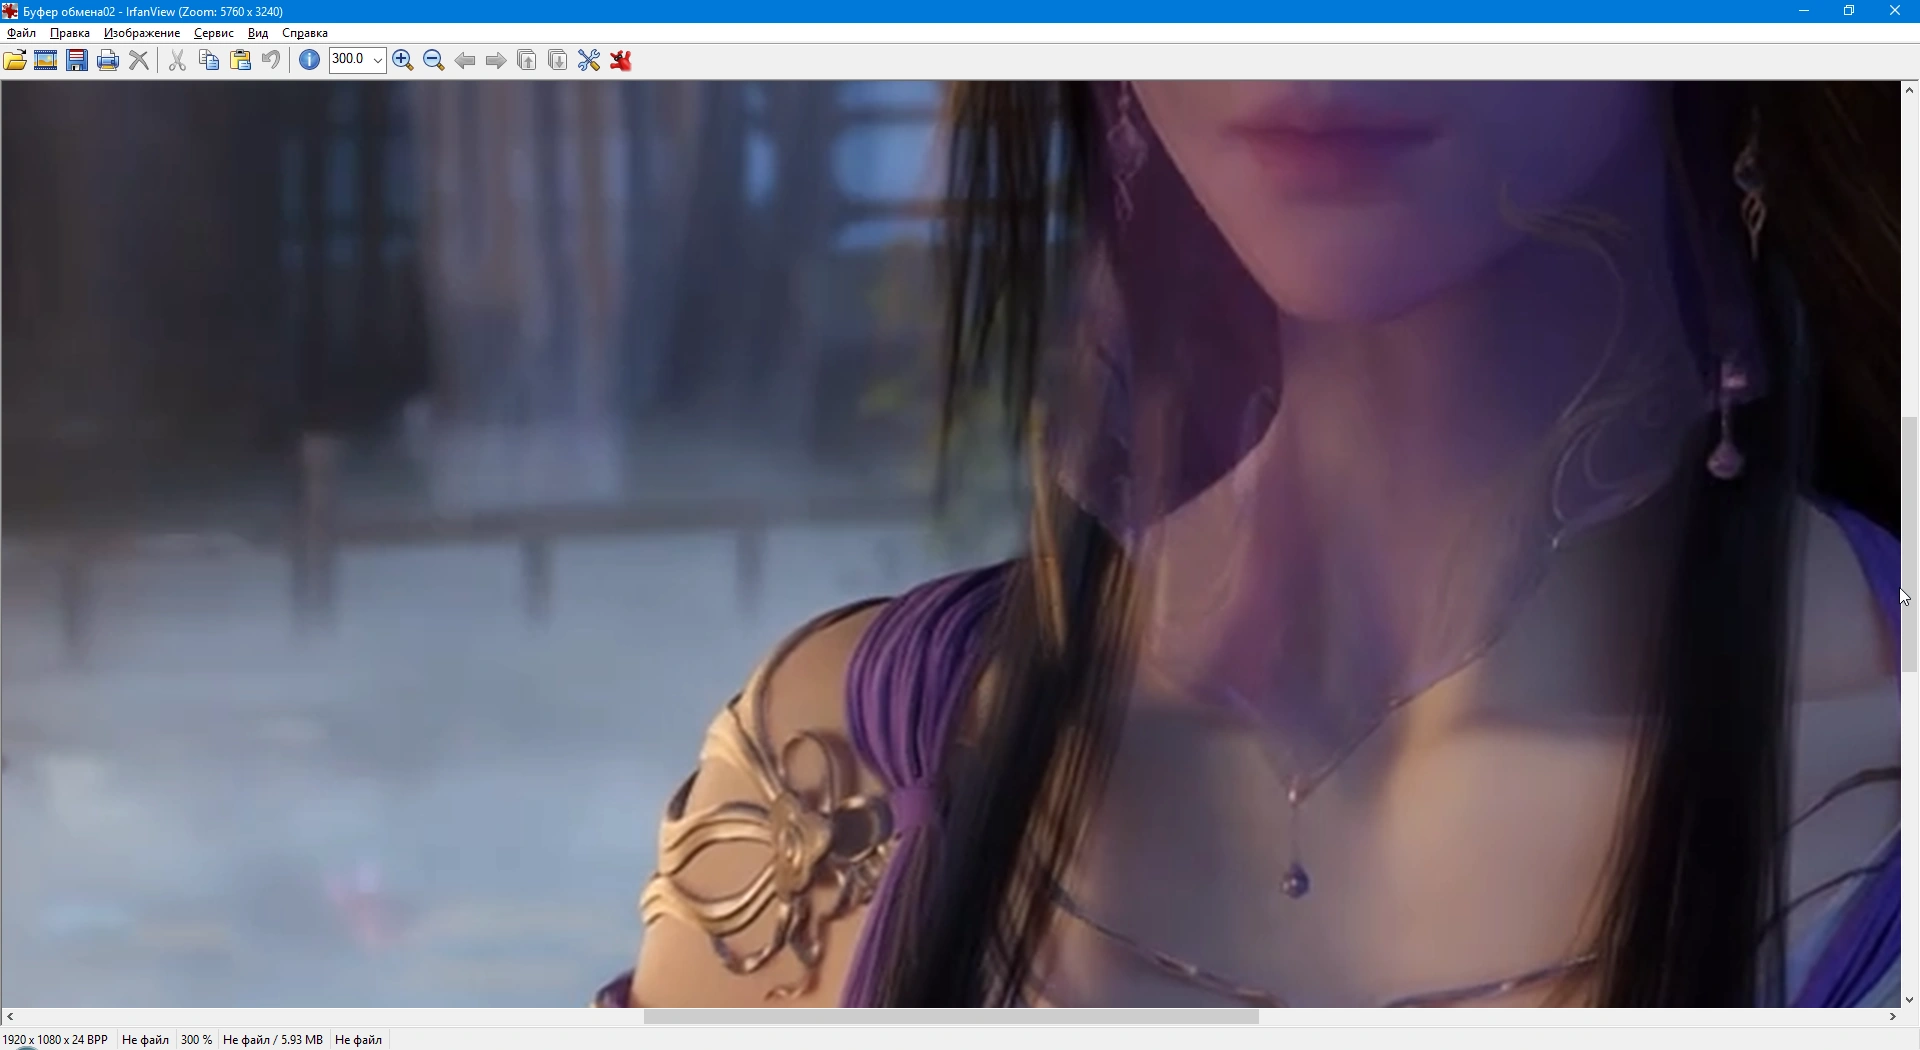Minimize the IrfanView window
The height and width of the screenshot is (1050, 1920).
[1804, 11]
